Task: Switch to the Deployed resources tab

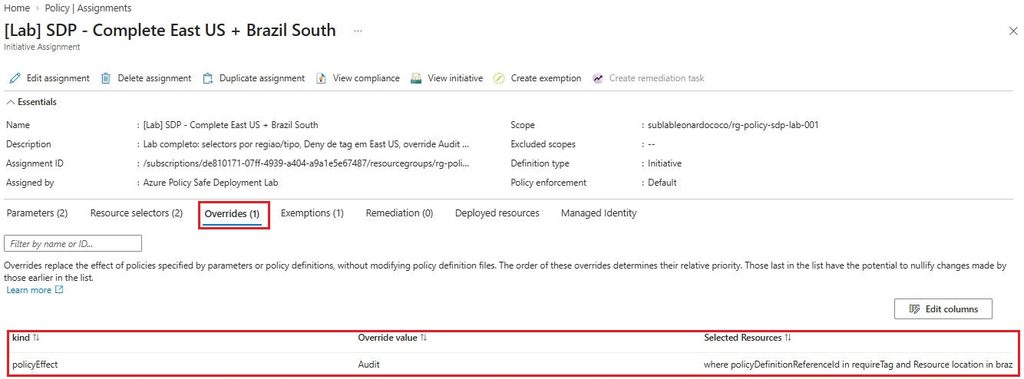Action: pyautogui.click(x=497, y=213)
